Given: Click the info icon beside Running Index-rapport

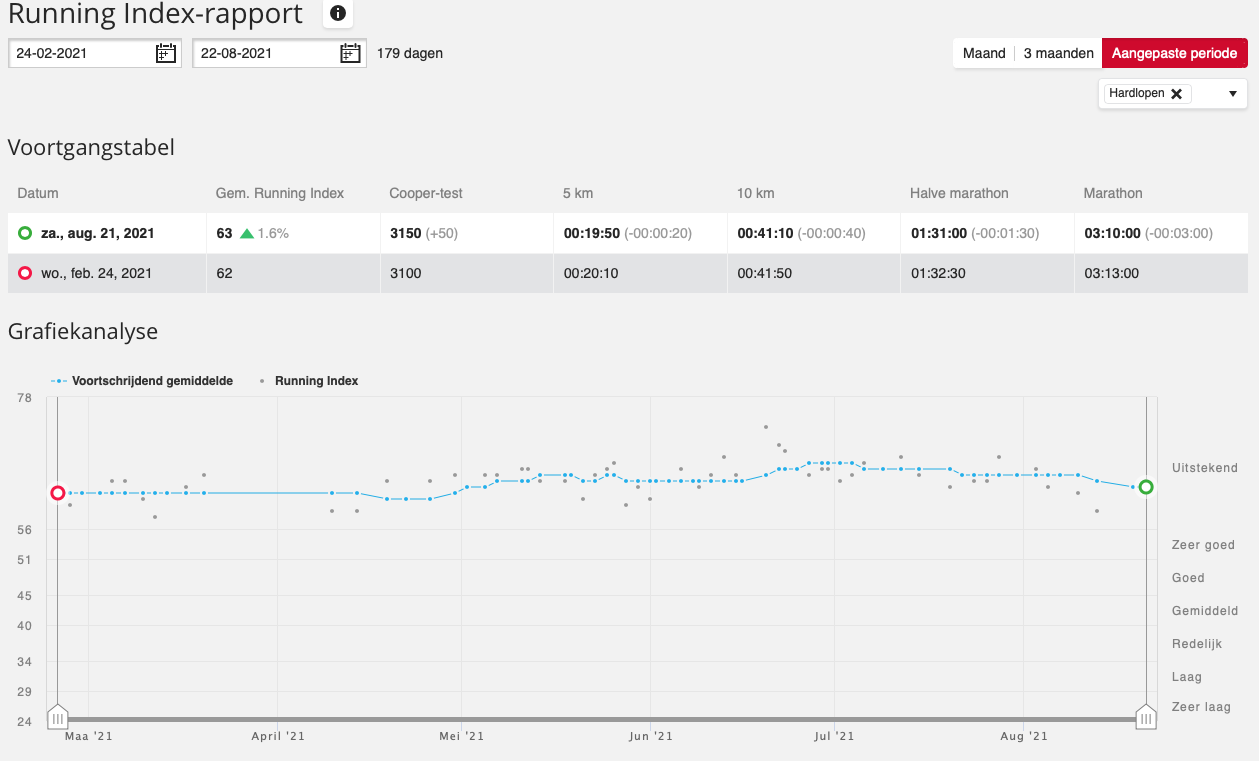Looking at the screenshot, I should click(x=338, y=13).
